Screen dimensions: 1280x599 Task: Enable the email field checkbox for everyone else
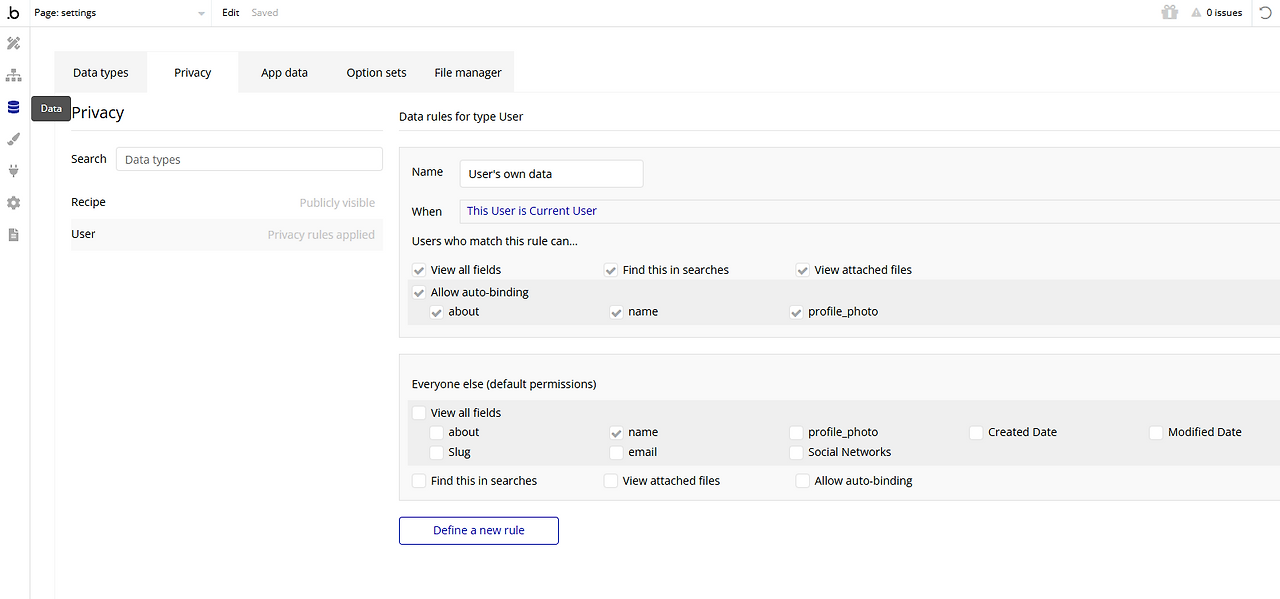pyautogui.click(x=617, y=452)
